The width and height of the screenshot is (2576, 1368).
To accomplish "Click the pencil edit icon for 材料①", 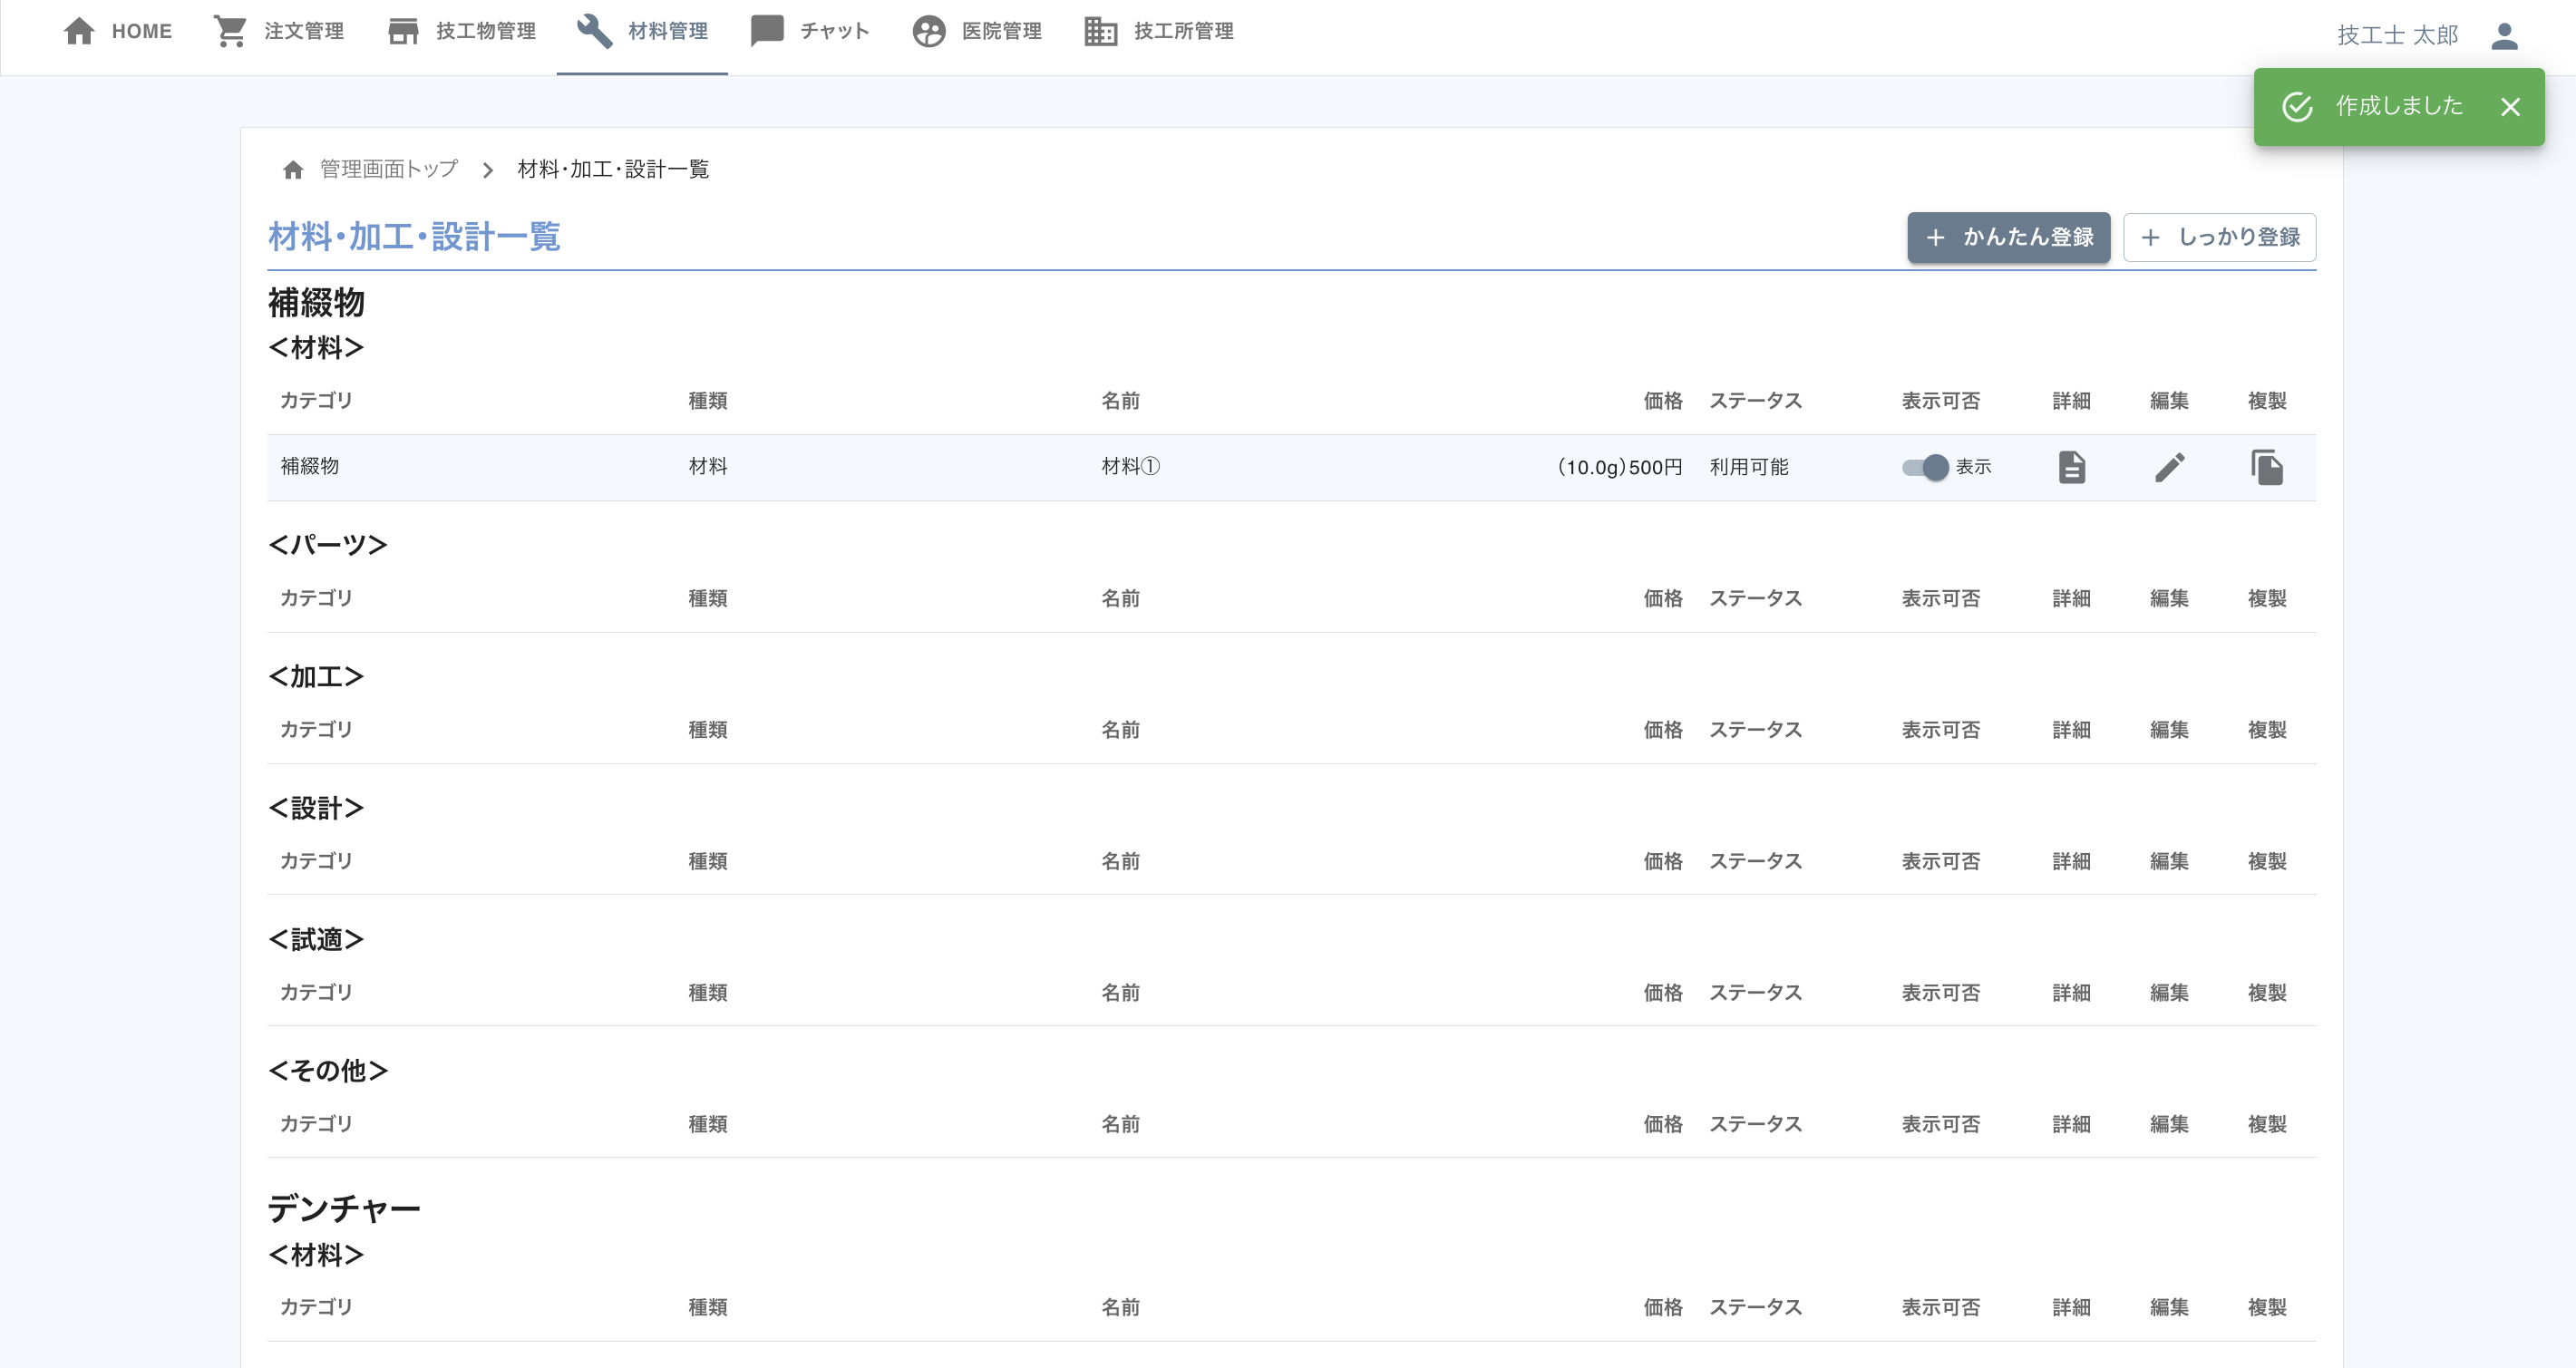I will click(2169, 467).
